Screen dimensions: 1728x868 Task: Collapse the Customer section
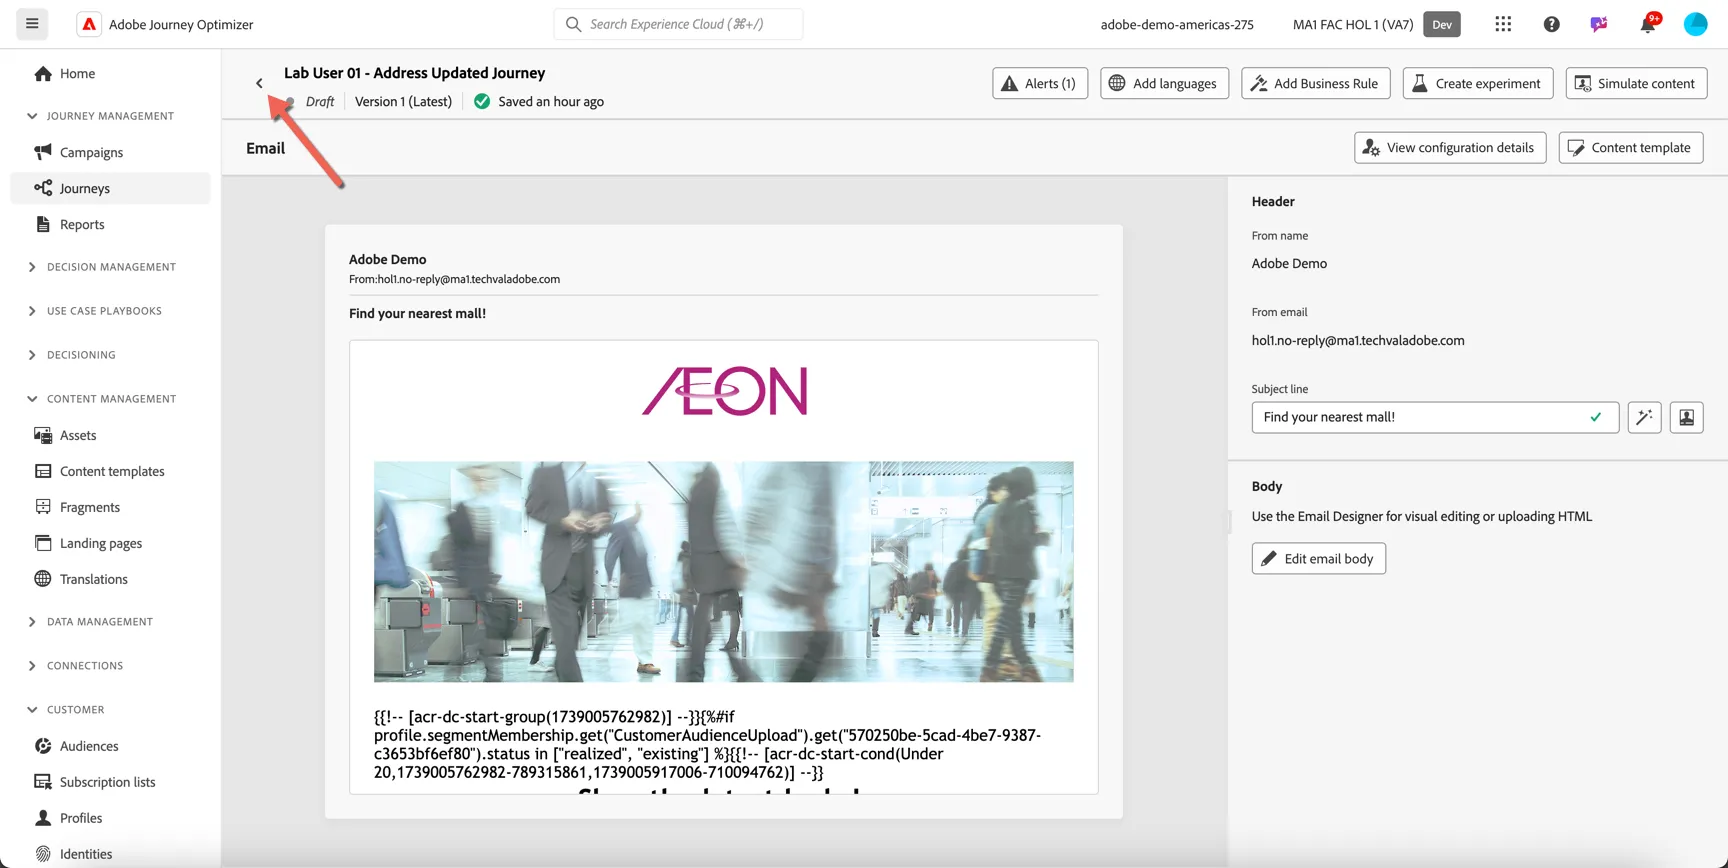click(65, 710)
